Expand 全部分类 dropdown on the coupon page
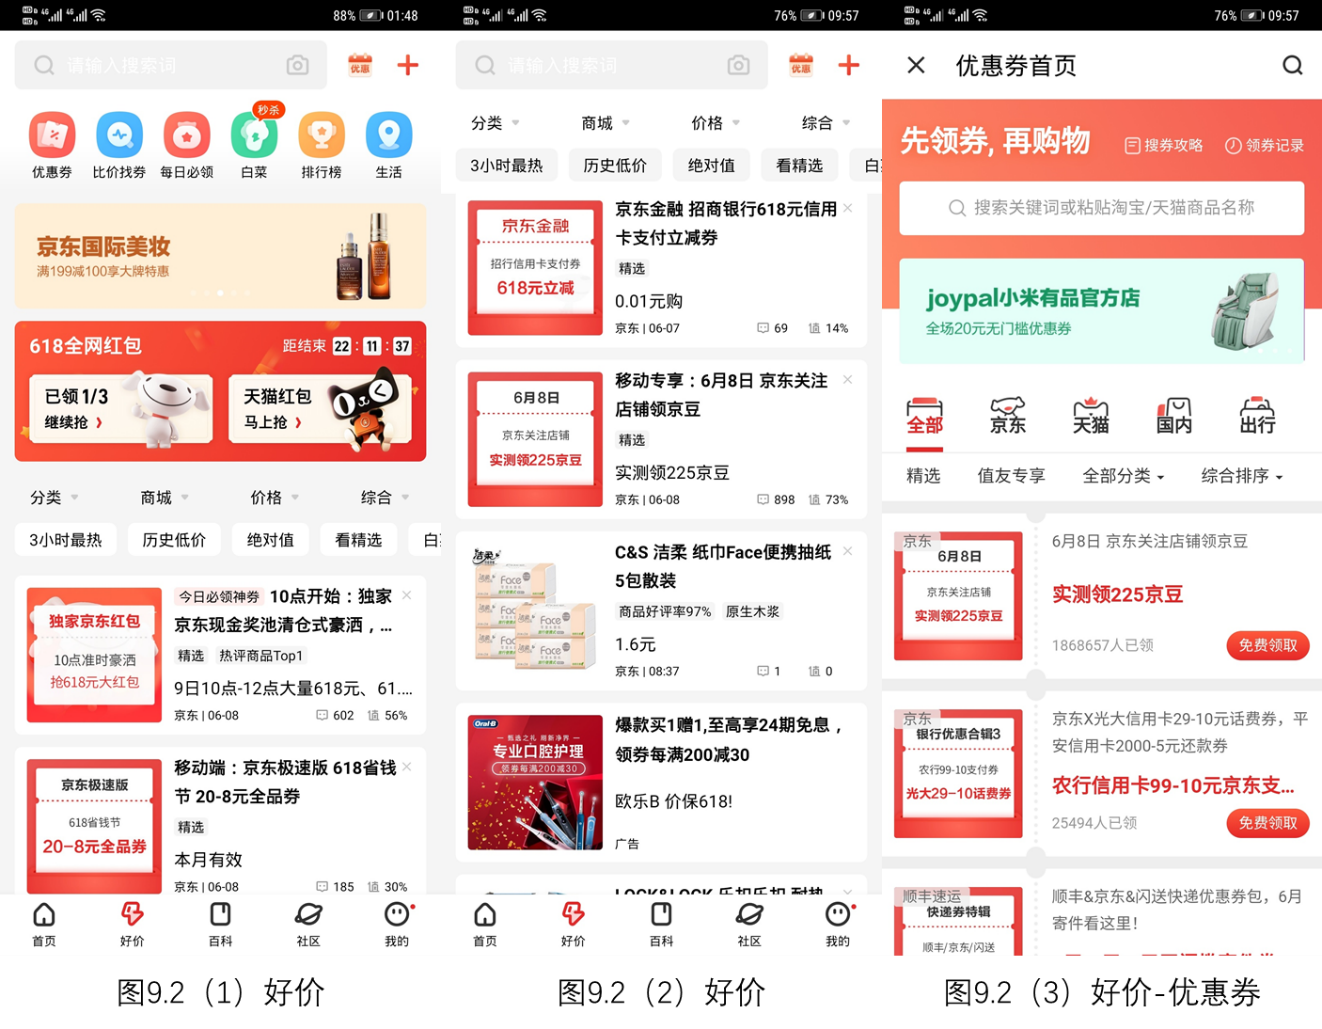Viewport: 1322px width, 1029px height. (x=1123, y=476)
